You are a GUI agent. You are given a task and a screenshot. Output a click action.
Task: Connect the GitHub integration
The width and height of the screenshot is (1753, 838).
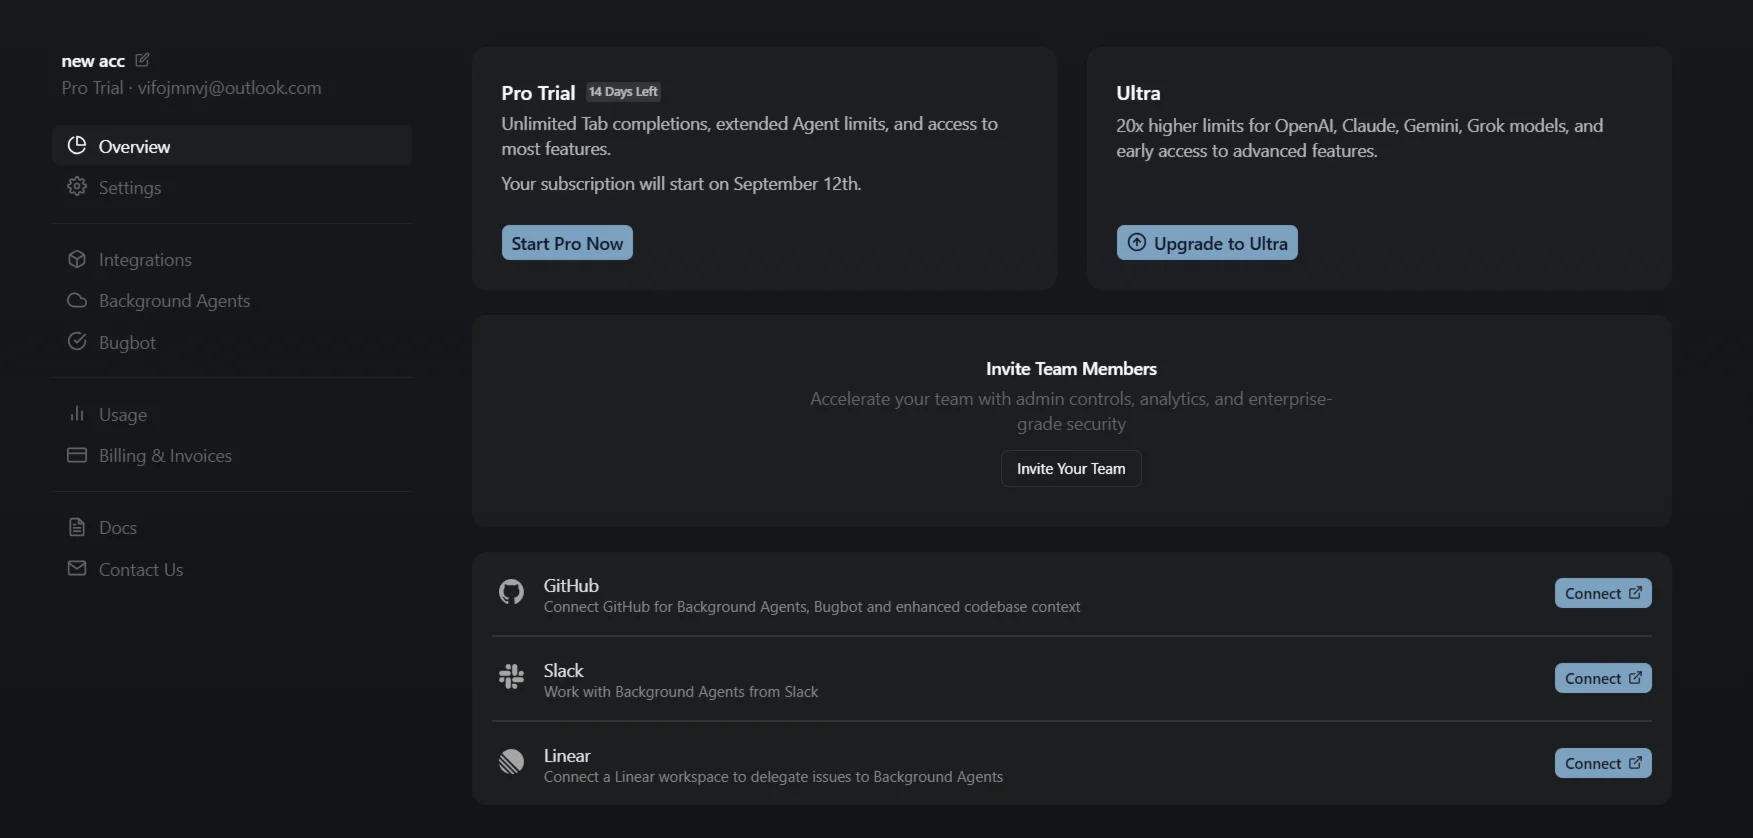click(x=1603, y=593)
